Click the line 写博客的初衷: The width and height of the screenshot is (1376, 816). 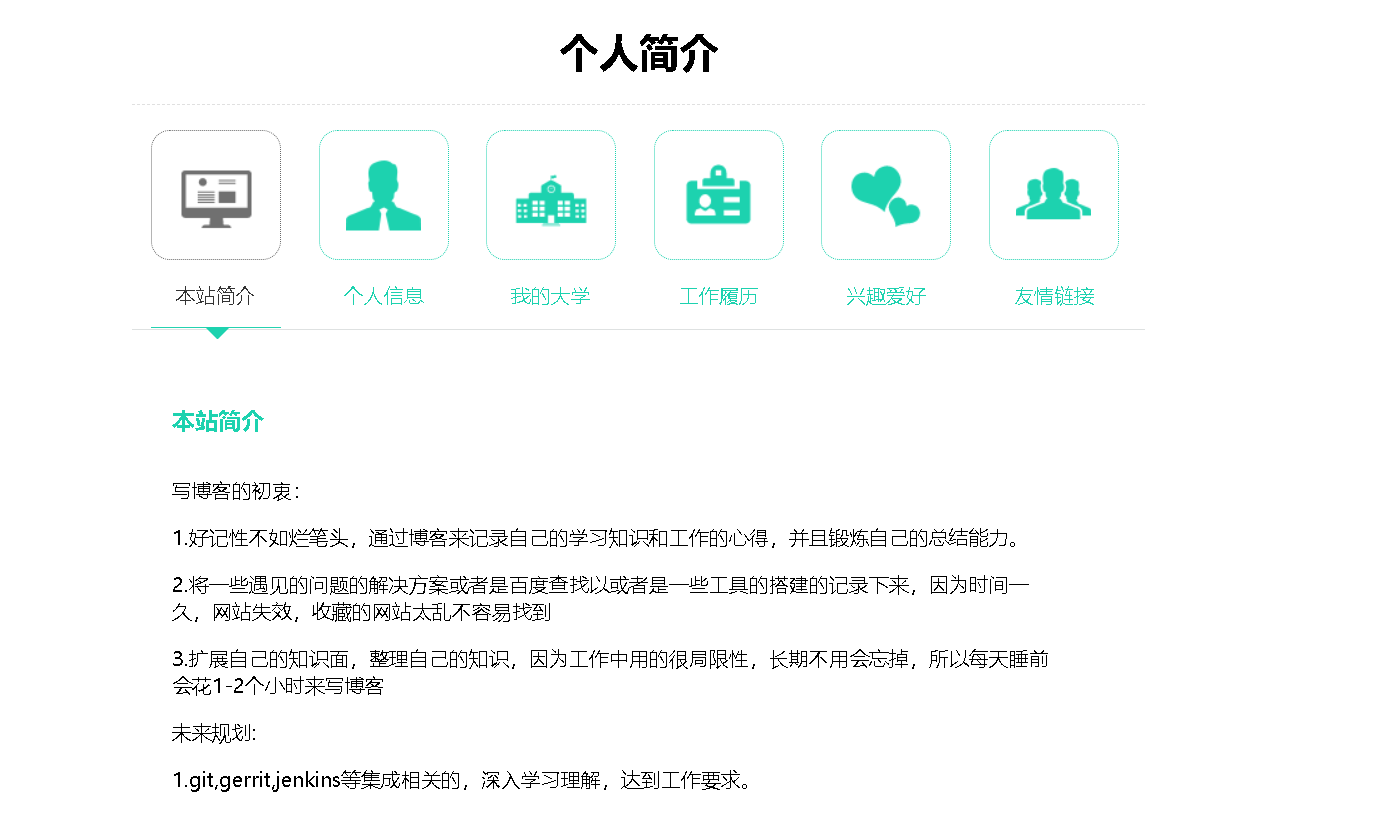(x=236, y=491)
